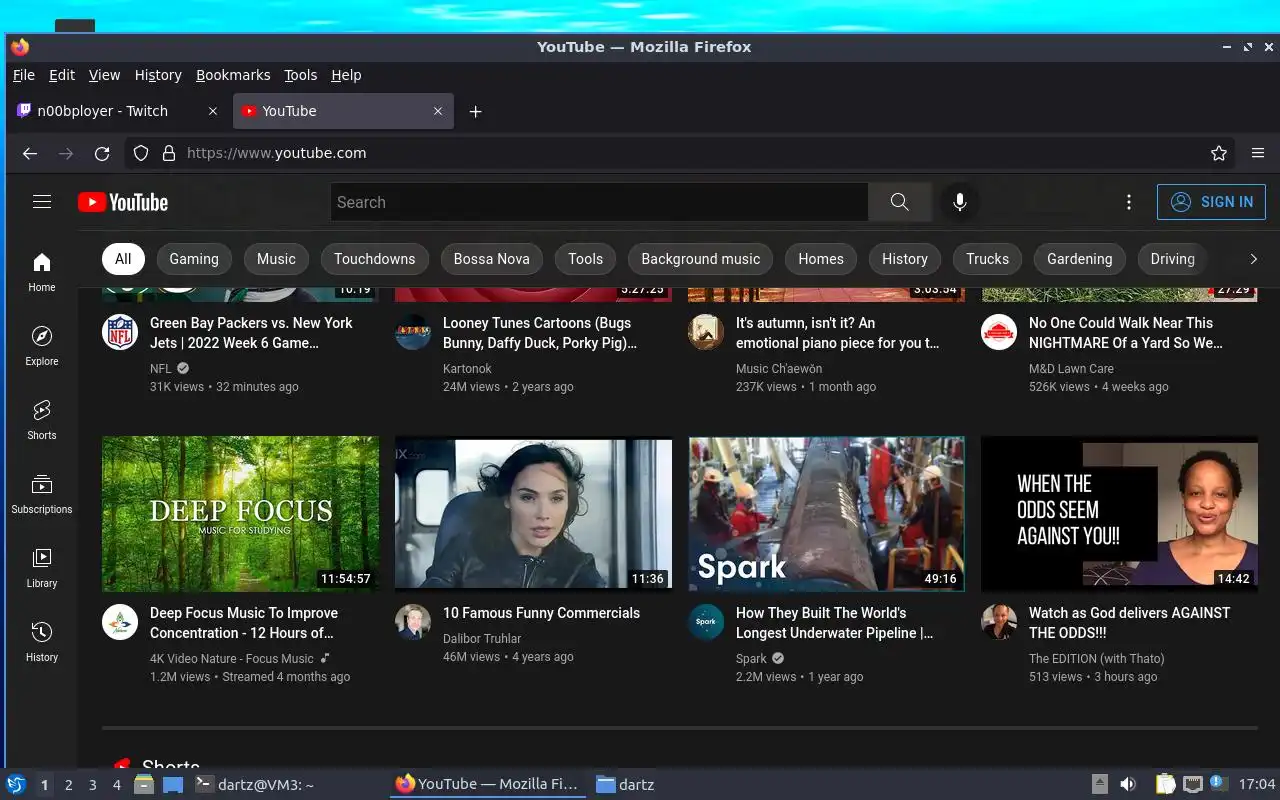Open the Edit menu
Viewport: 1280px width, 800px height.
pos(62,75)
